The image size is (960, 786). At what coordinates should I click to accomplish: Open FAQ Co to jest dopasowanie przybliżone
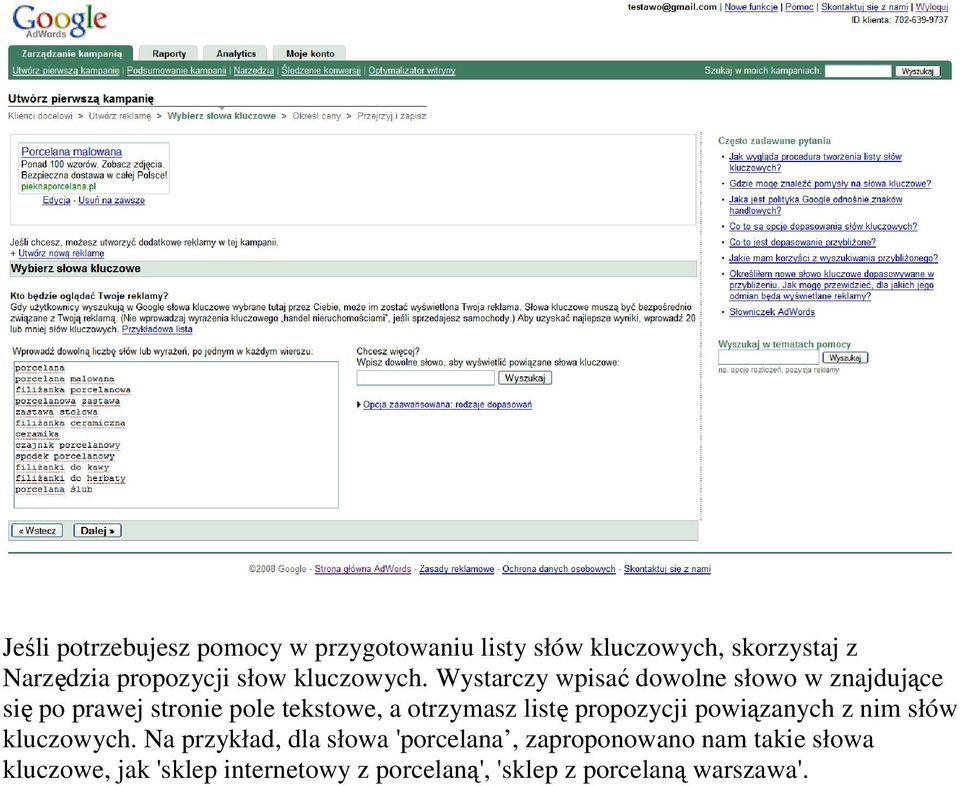click(x=802, y=242)
